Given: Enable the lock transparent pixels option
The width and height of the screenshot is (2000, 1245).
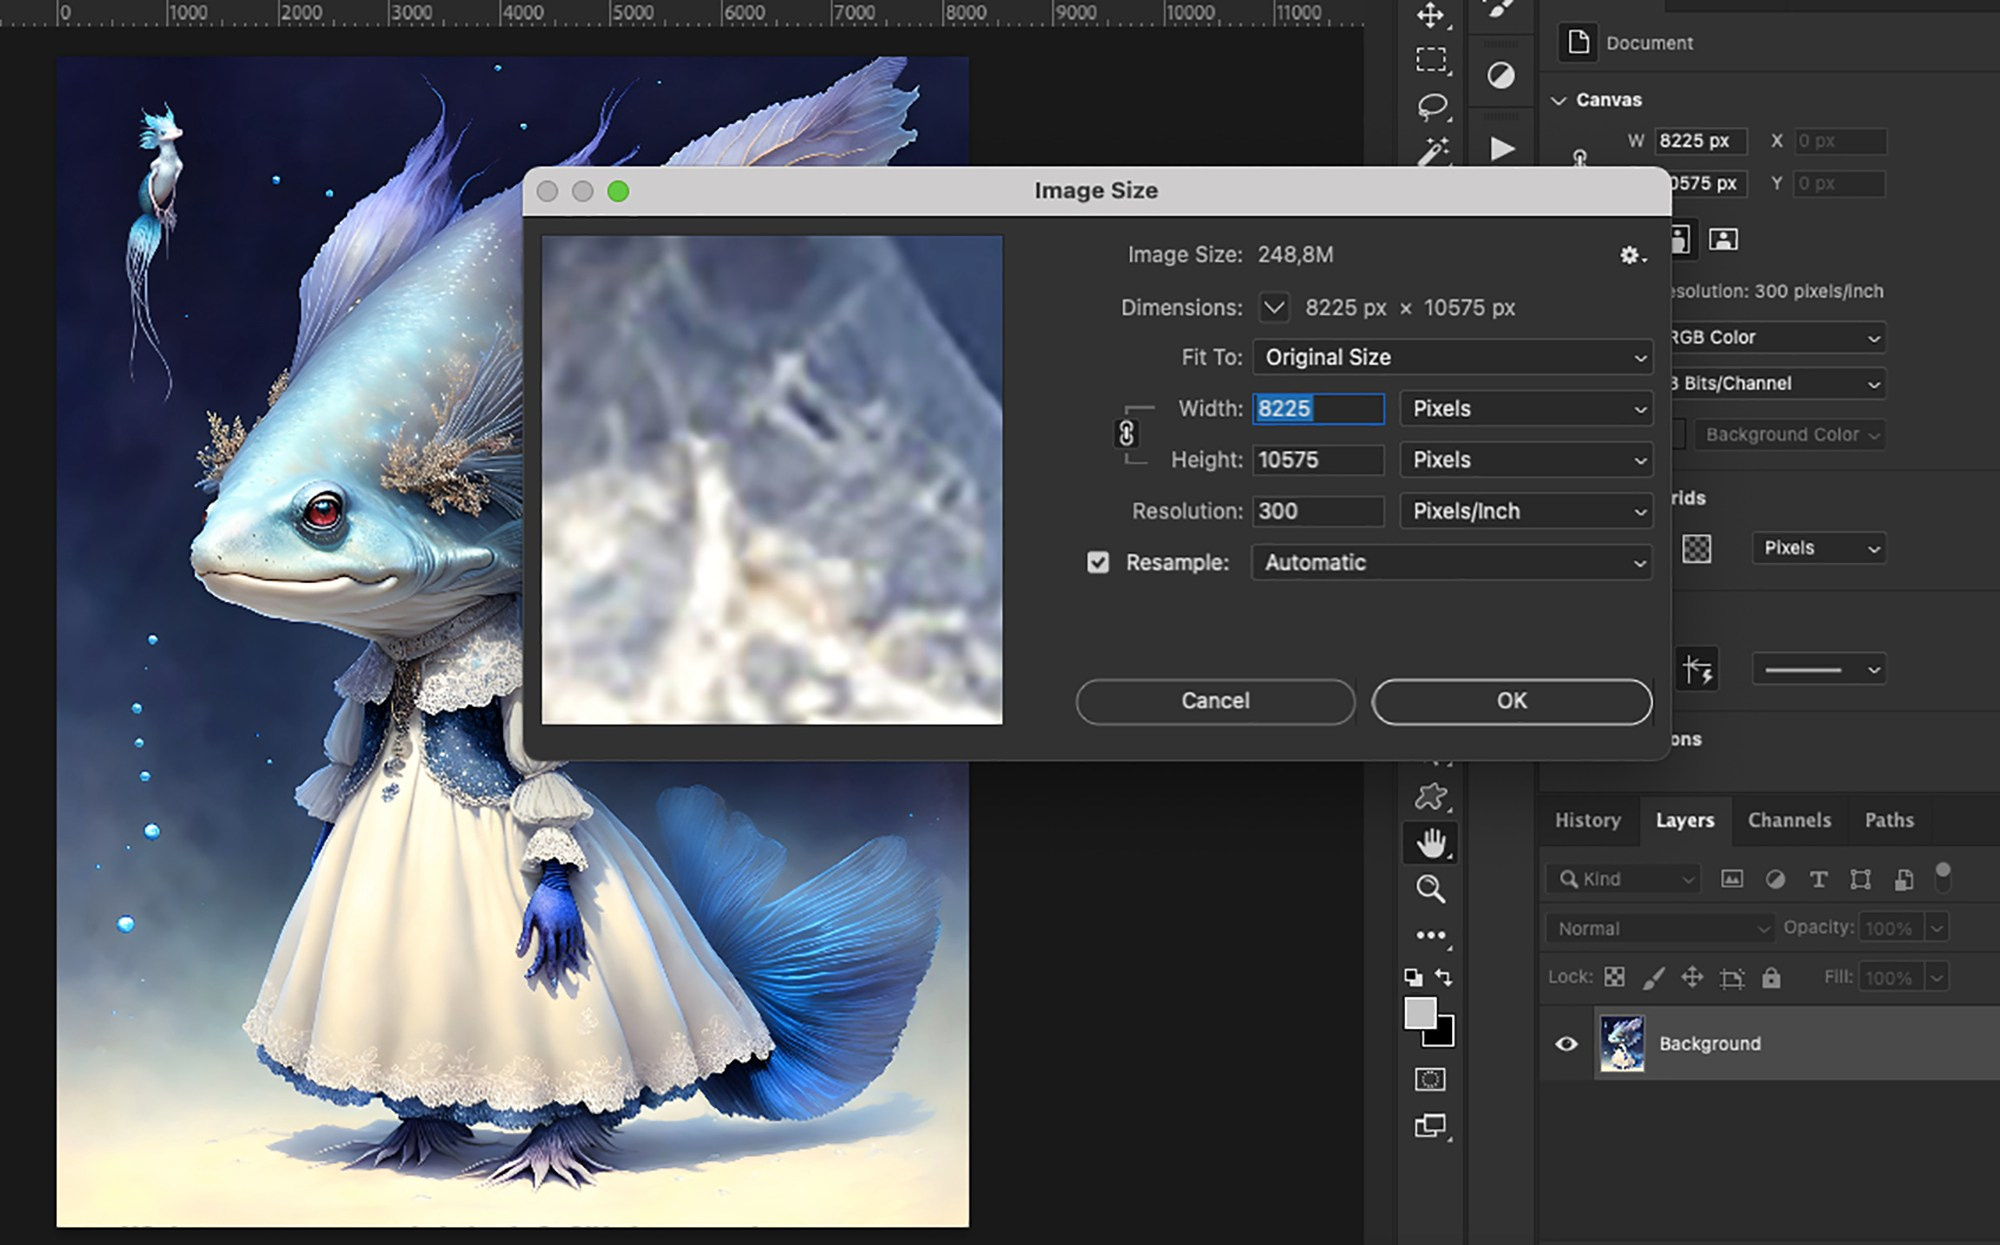Looking at the screenshot, I should pyautogui.click(x=1613, y=977).
